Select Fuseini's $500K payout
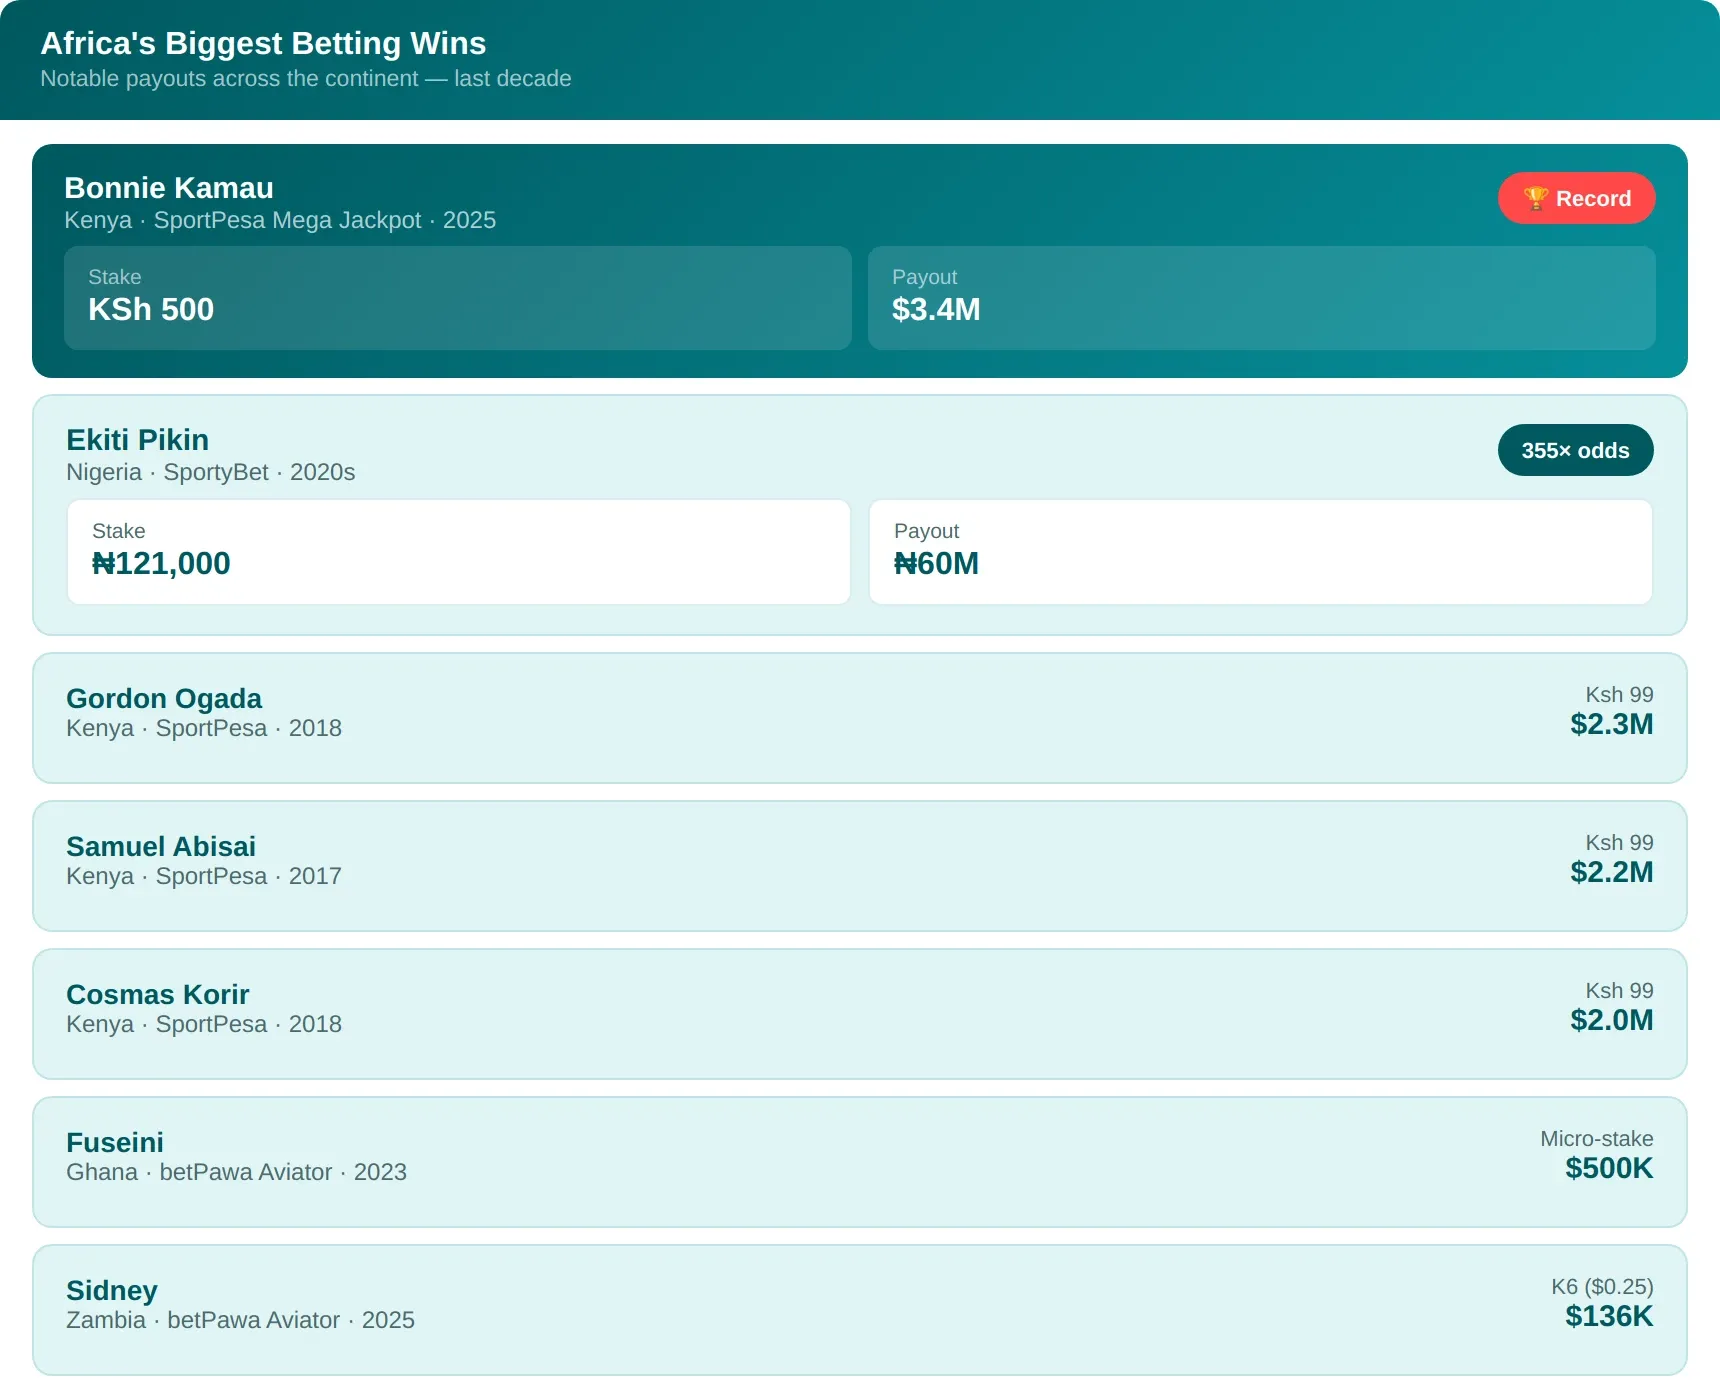Screen dimensions: 1720x1400 pos(1609,1168)
